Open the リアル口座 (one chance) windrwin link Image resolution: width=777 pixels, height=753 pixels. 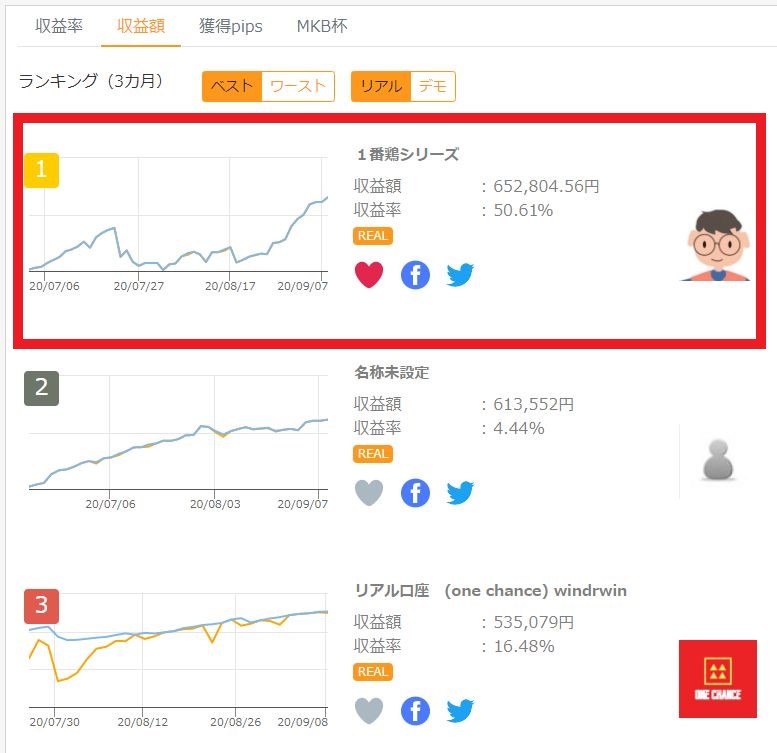[490, 590]
